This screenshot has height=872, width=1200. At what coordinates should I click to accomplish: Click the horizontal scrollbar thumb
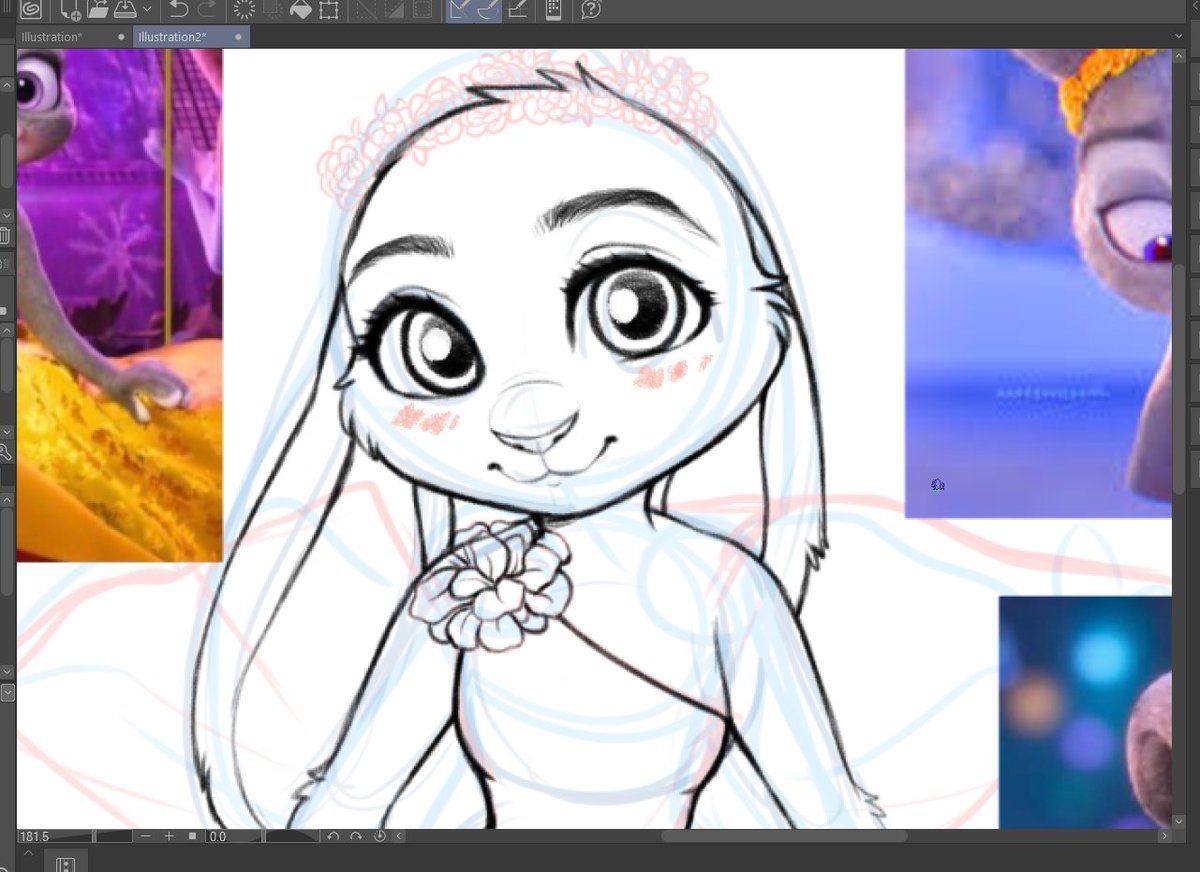pos(784,836)
